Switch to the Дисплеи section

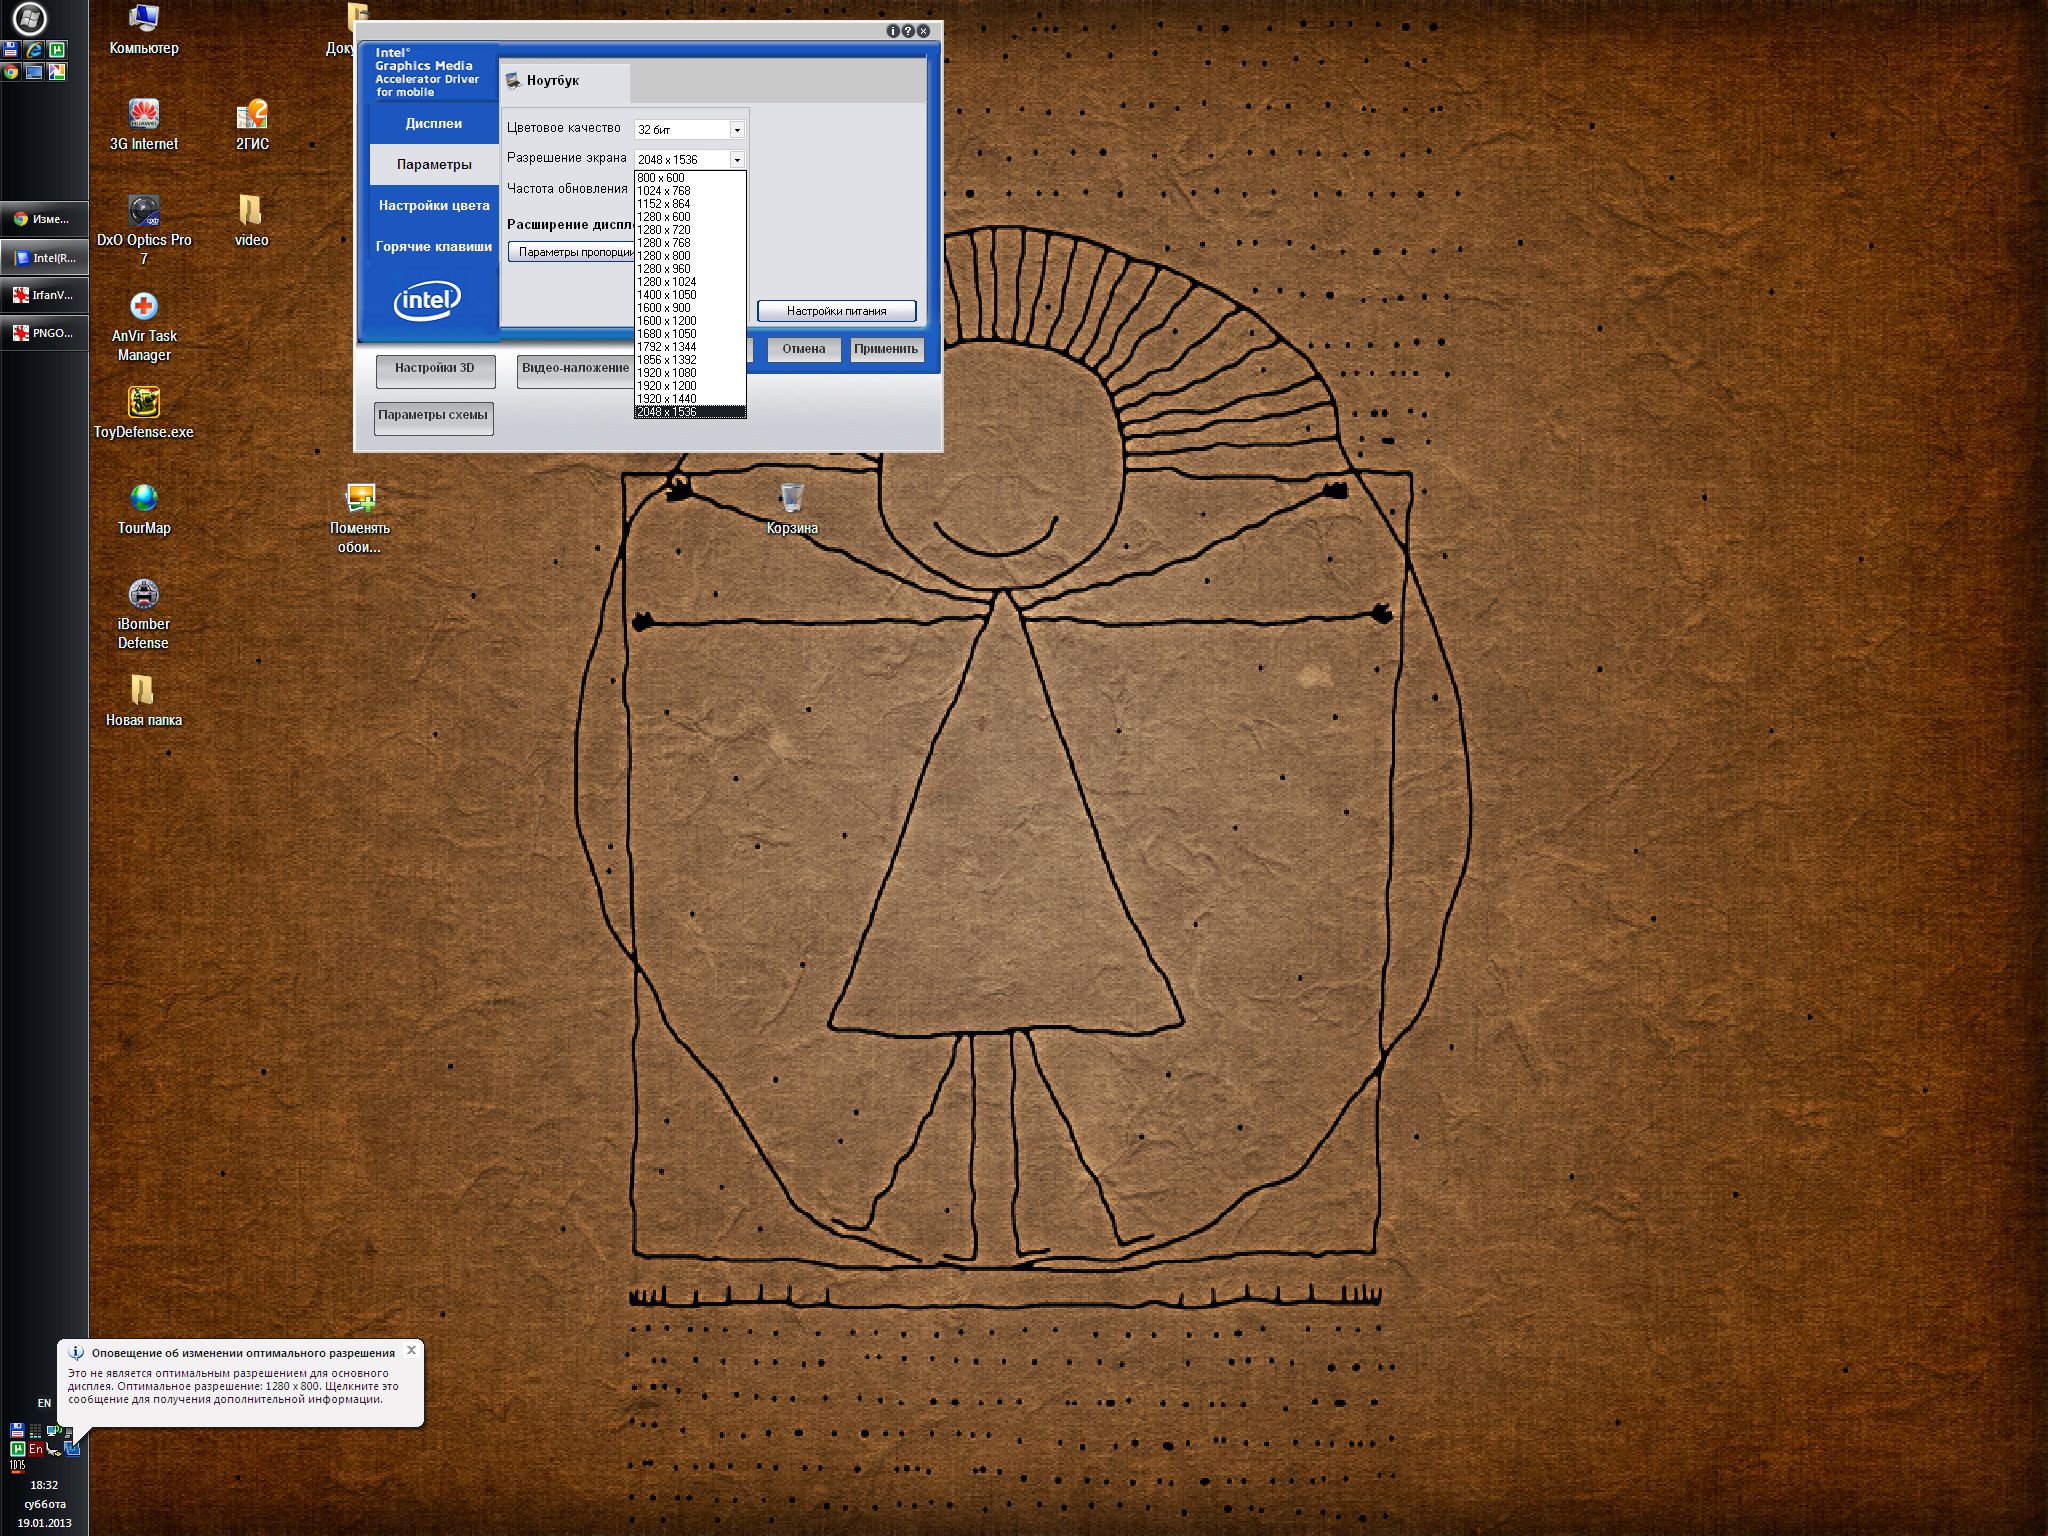pyautogui.click(x=433, y=124)
